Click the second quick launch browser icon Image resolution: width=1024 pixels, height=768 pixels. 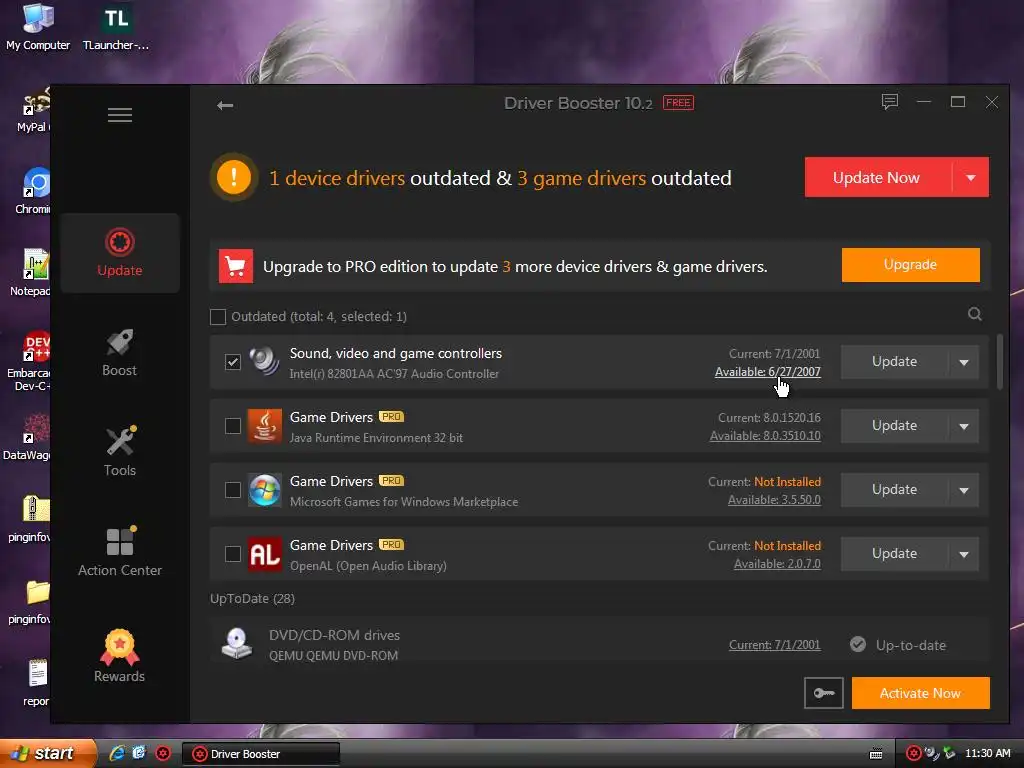pos(139,753)
